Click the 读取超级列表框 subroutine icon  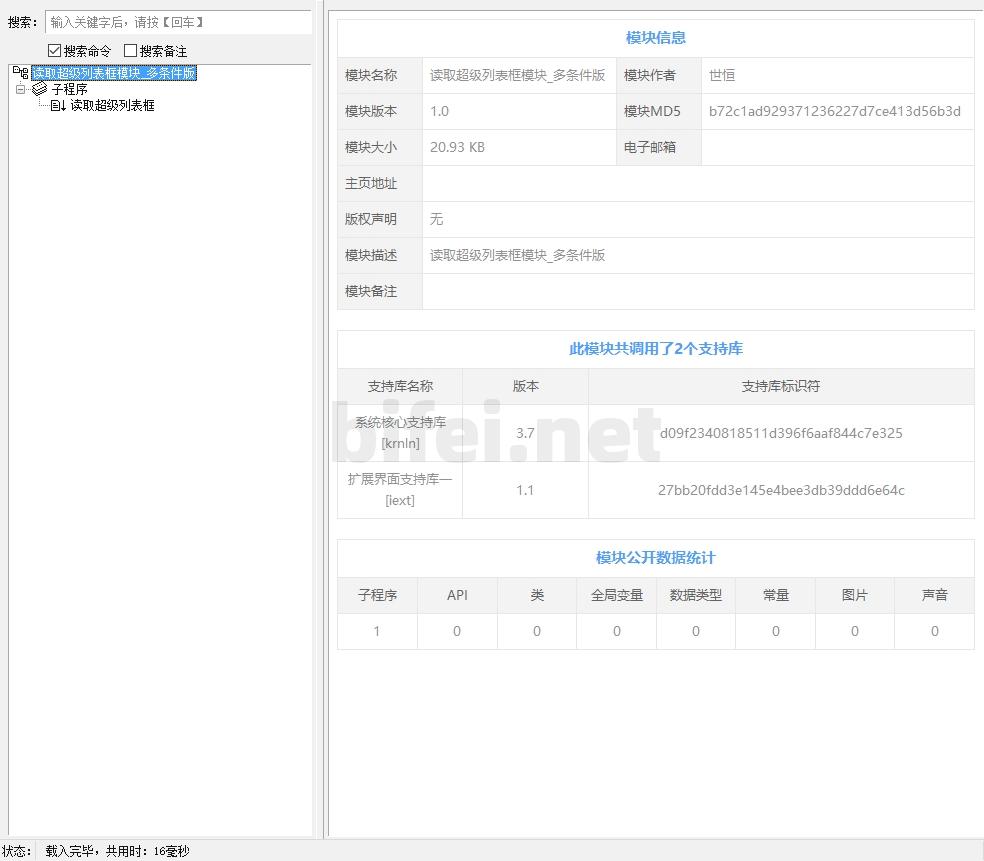58,105
